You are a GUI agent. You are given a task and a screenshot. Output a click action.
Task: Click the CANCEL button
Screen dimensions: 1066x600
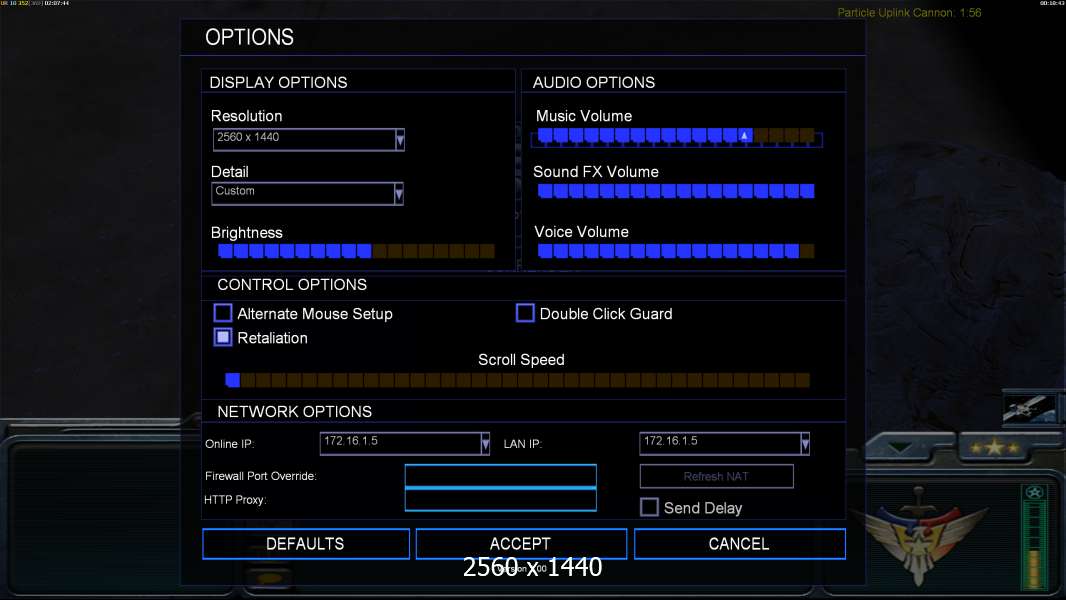[740, 544]
